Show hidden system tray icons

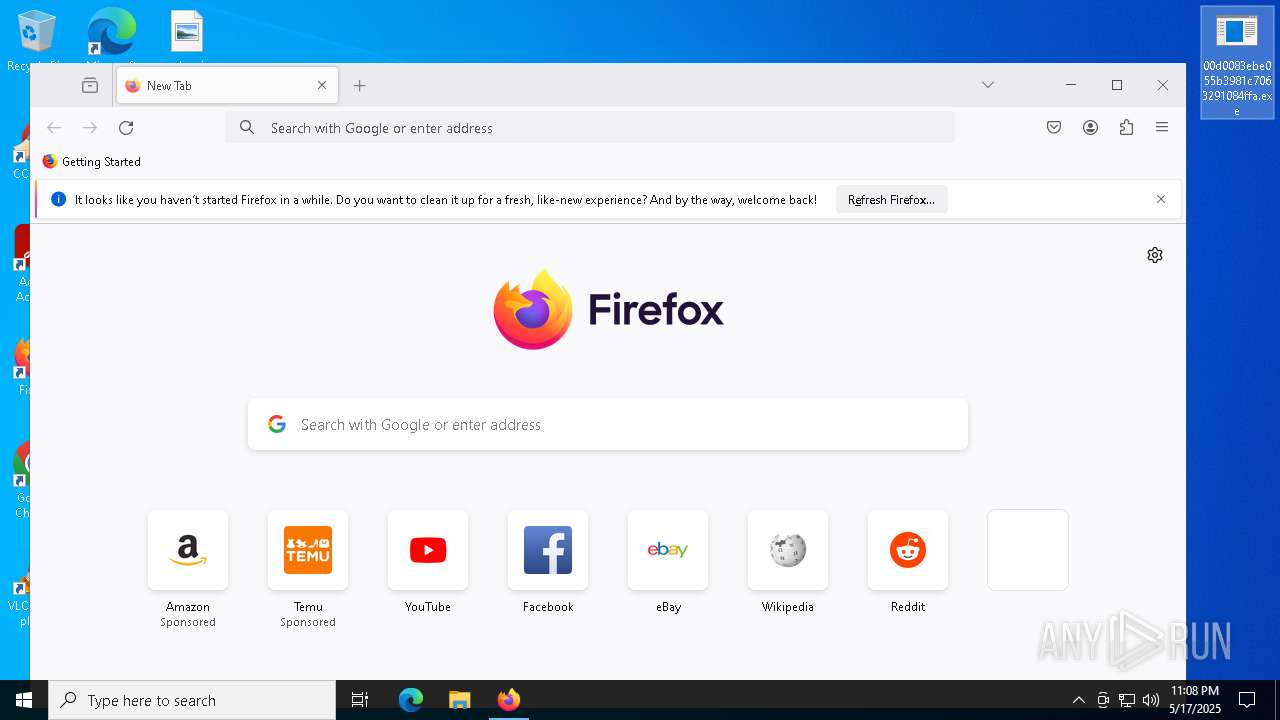coord(1078,700)
